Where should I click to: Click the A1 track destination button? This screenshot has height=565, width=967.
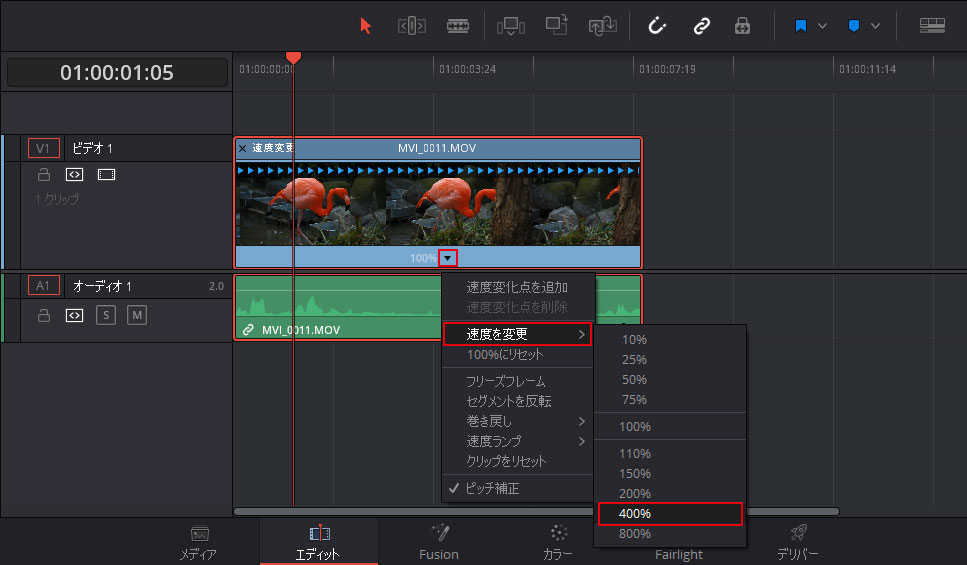[x=43, y=286]
